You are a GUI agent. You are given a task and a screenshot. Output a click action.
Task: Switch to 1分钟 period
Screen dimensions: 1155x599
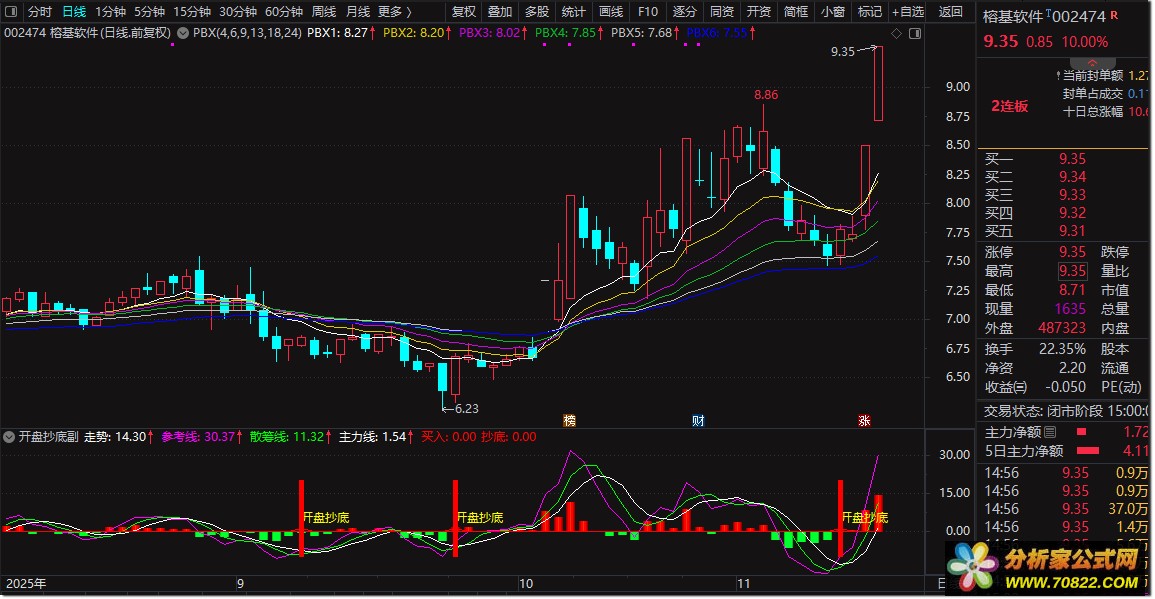click(110, 12)
